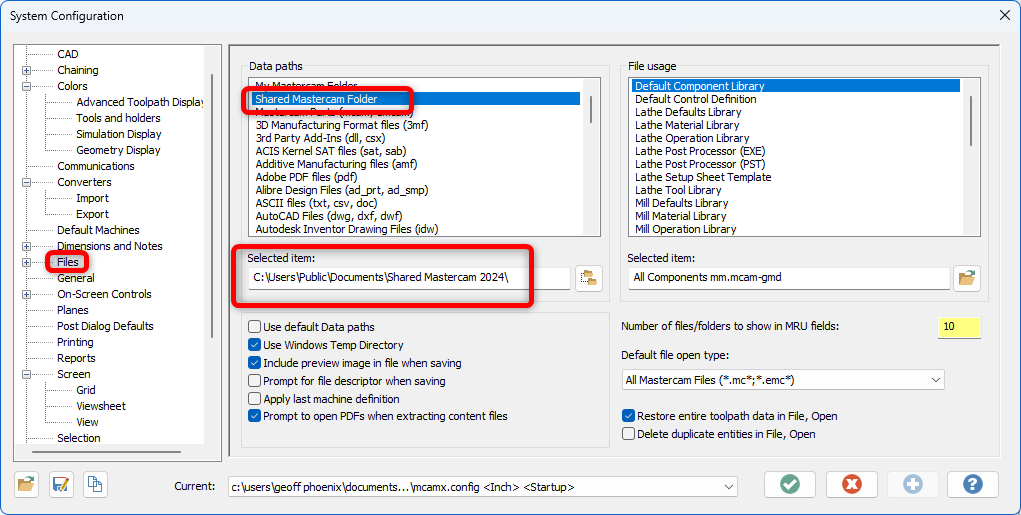Select Default Control Definition in File usage

click(695, 99)
